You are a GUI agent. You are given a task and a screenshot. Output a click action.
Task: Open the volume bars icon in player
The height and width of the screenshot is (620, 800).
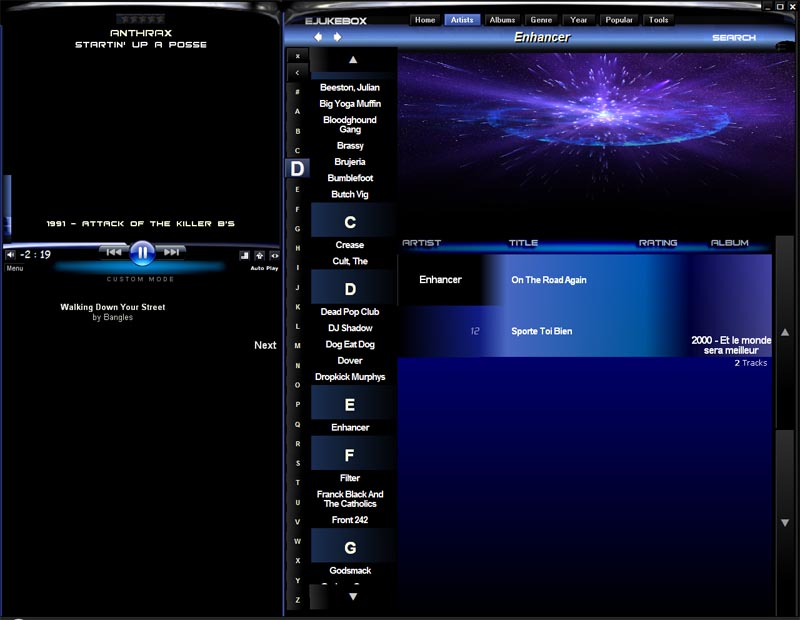point(244,256)
